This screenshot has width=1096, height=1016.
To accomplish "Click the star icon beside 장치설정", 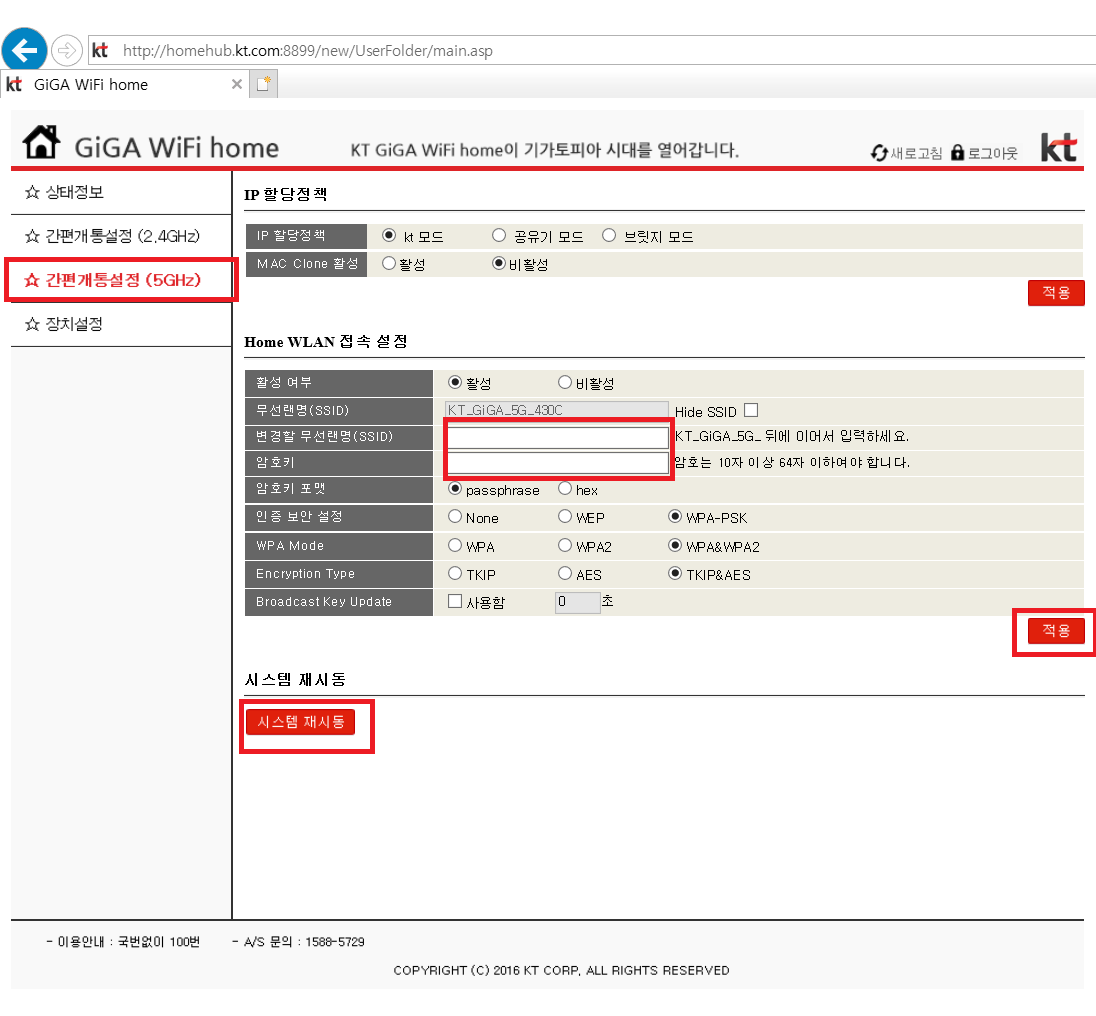I will click(32, 324).
